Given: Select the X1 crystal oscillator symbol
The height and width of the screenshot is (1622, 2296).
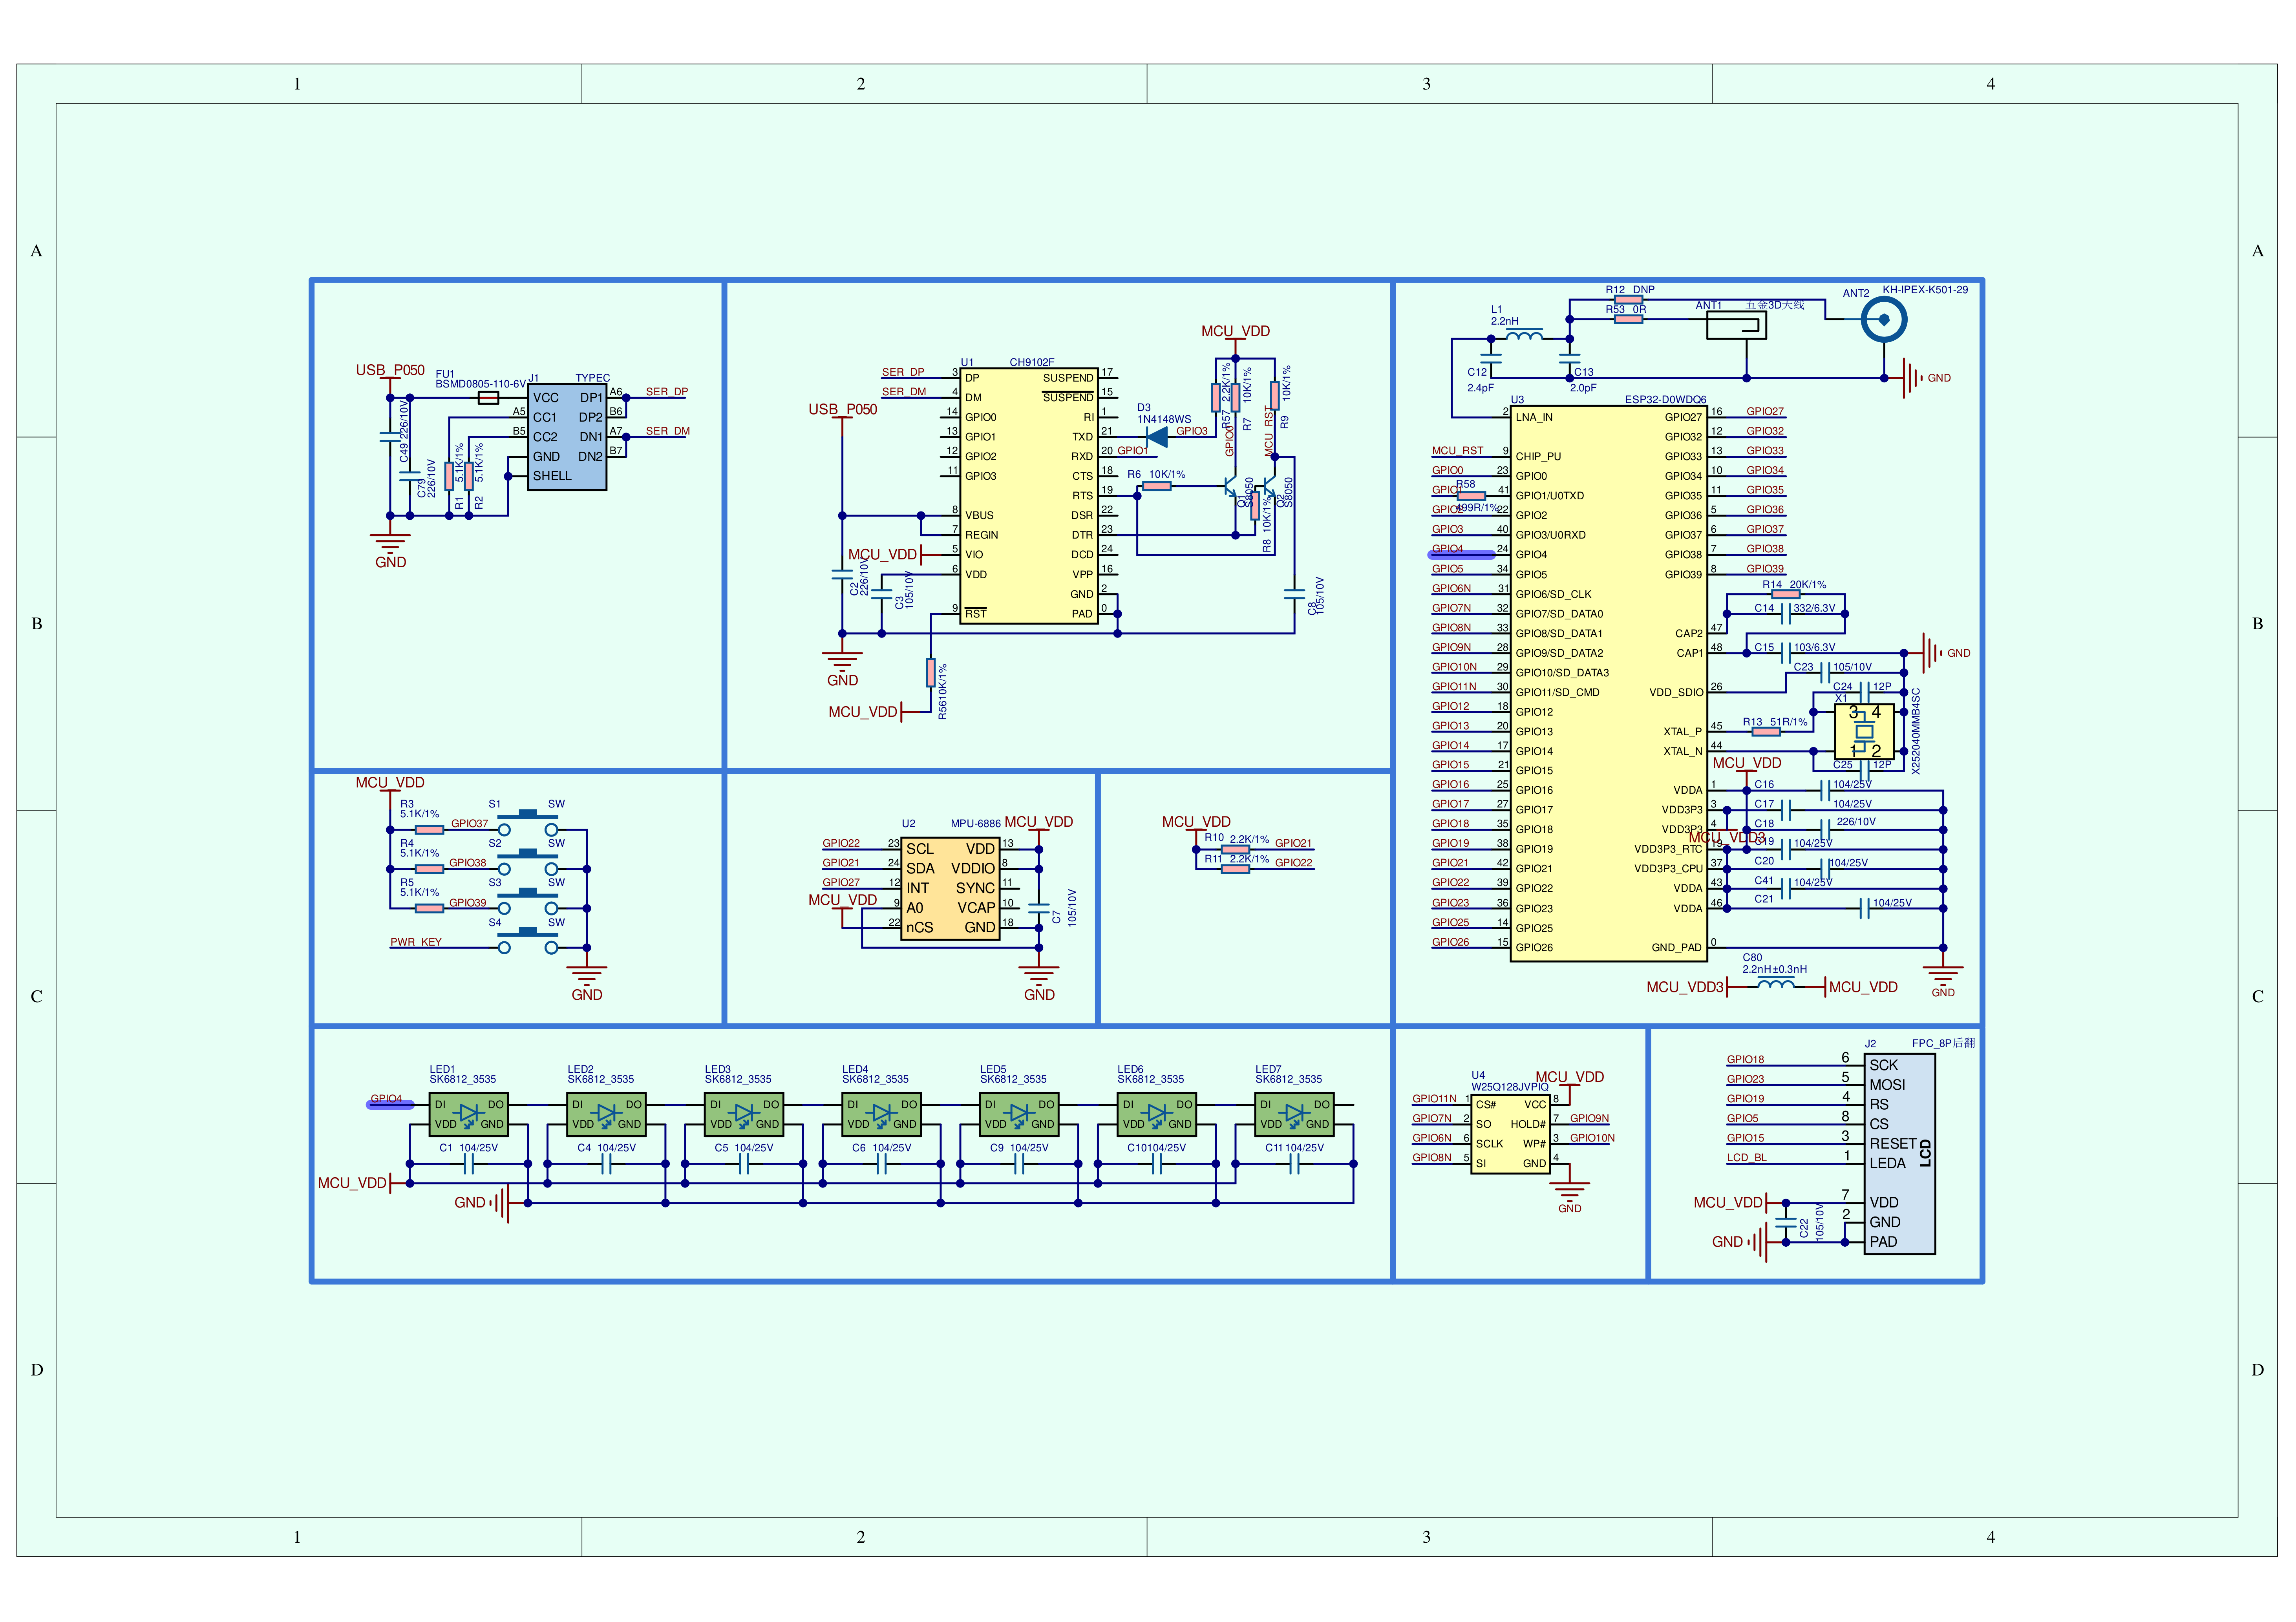Looking at the screenshot, I should (x=1864, y=732).
